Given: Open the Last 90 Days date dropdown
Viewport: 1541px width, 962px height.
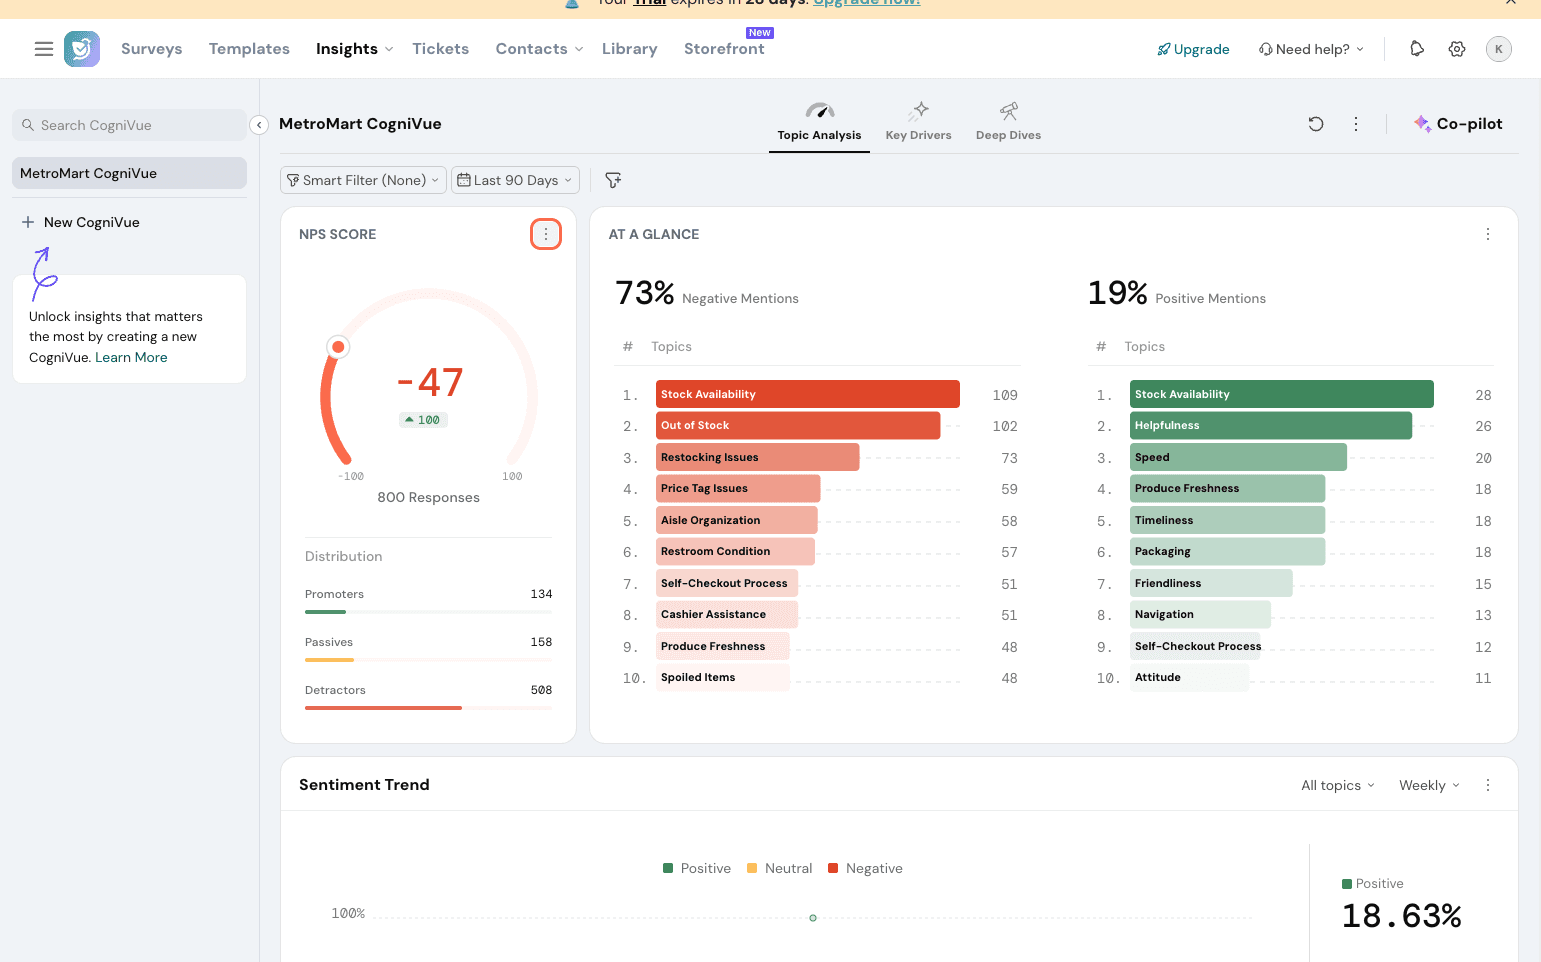Looking at the screenshot, I should click(x=515, y=180).
